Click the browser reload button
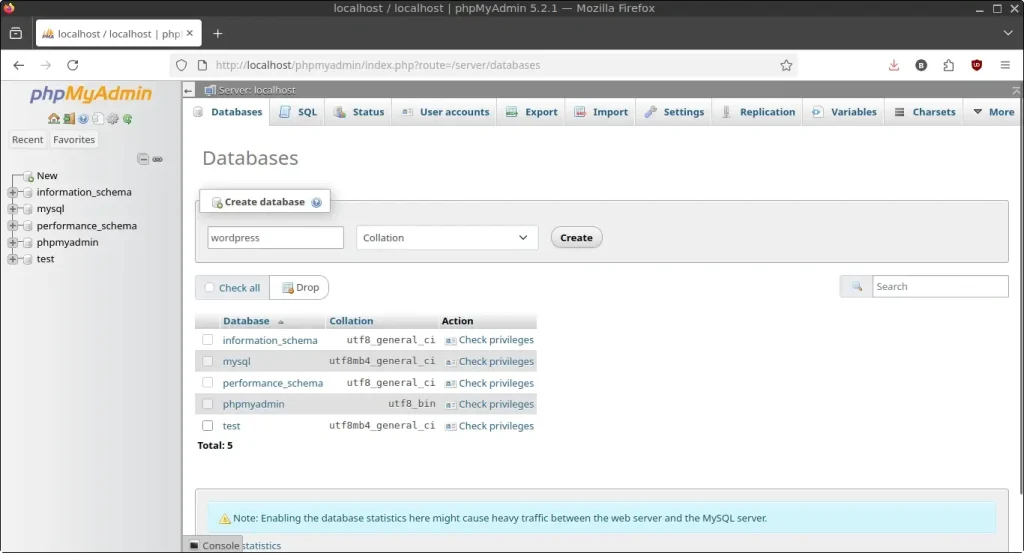The image size is (1024, 553). point(72,65)
